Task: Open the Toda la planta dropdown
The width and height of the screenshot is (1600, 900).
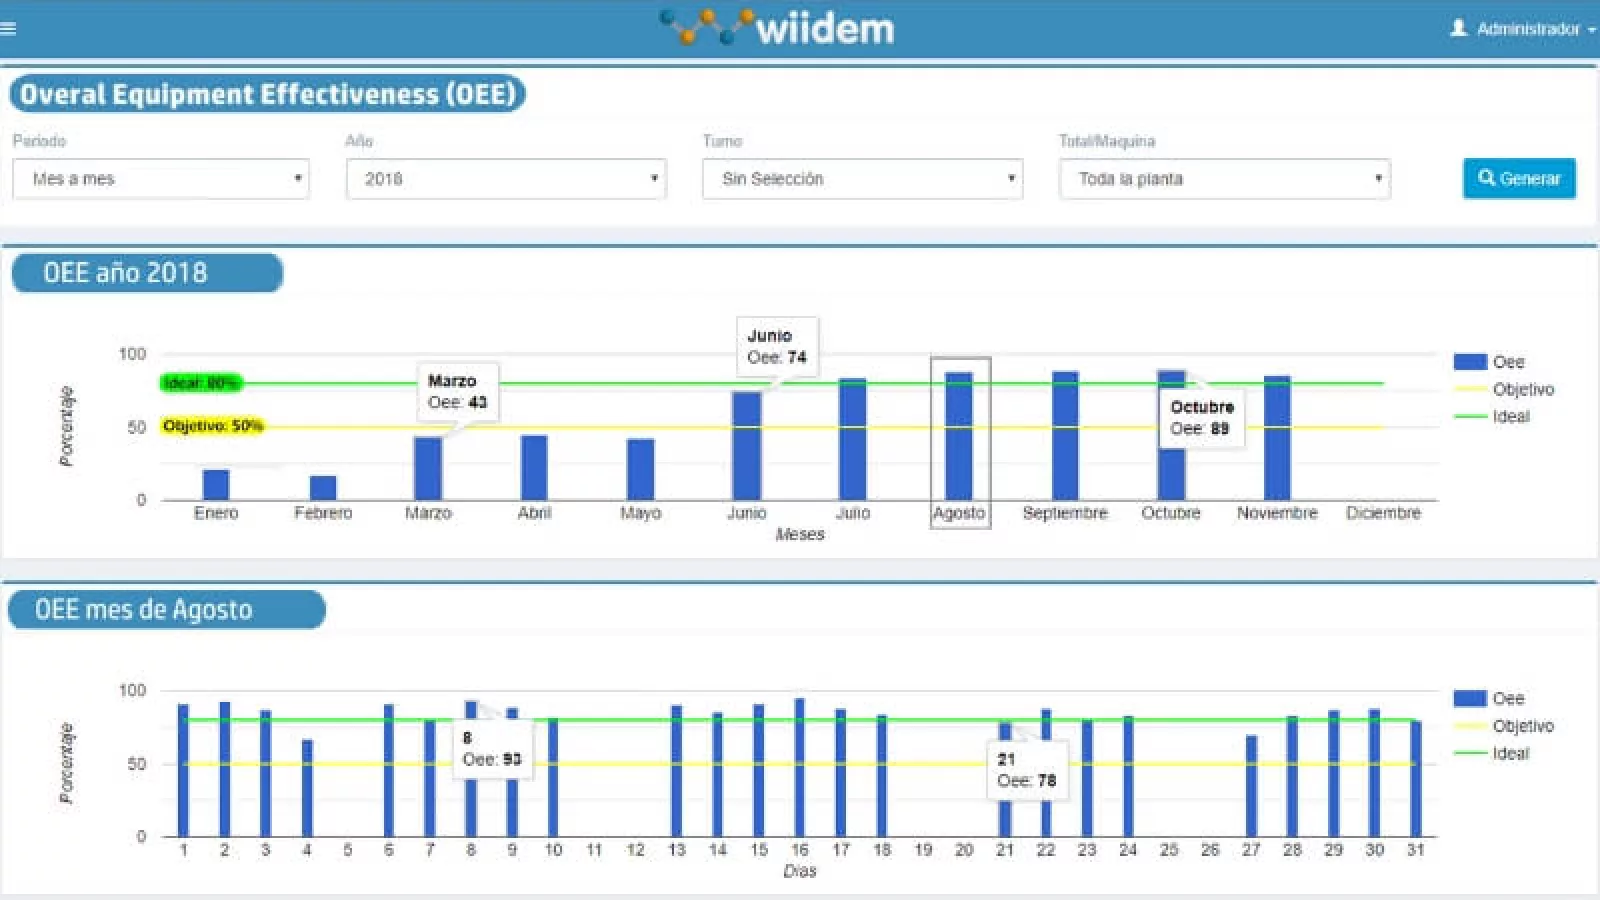Action: point(1224,179)
